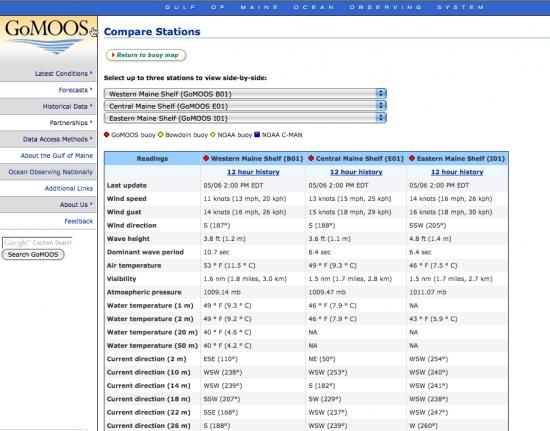
Task: Click the Return to buoy map button
Action: [146, 55]
